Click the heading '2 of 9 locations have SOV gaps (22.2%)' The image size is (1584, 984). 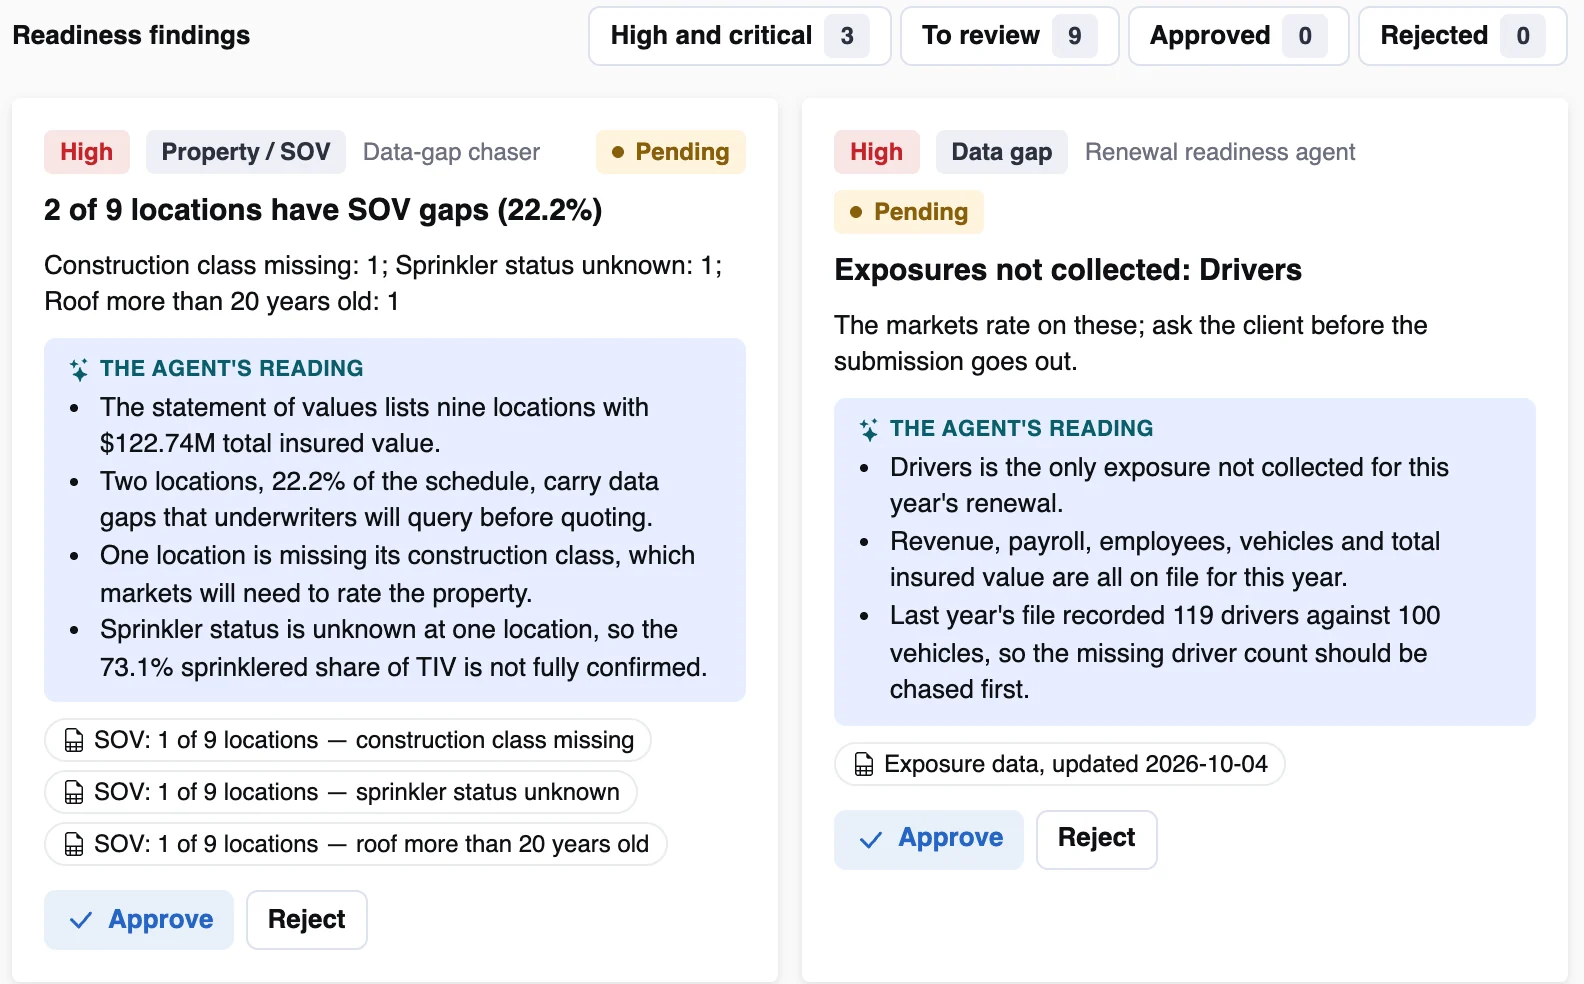[x=323, y=210]
